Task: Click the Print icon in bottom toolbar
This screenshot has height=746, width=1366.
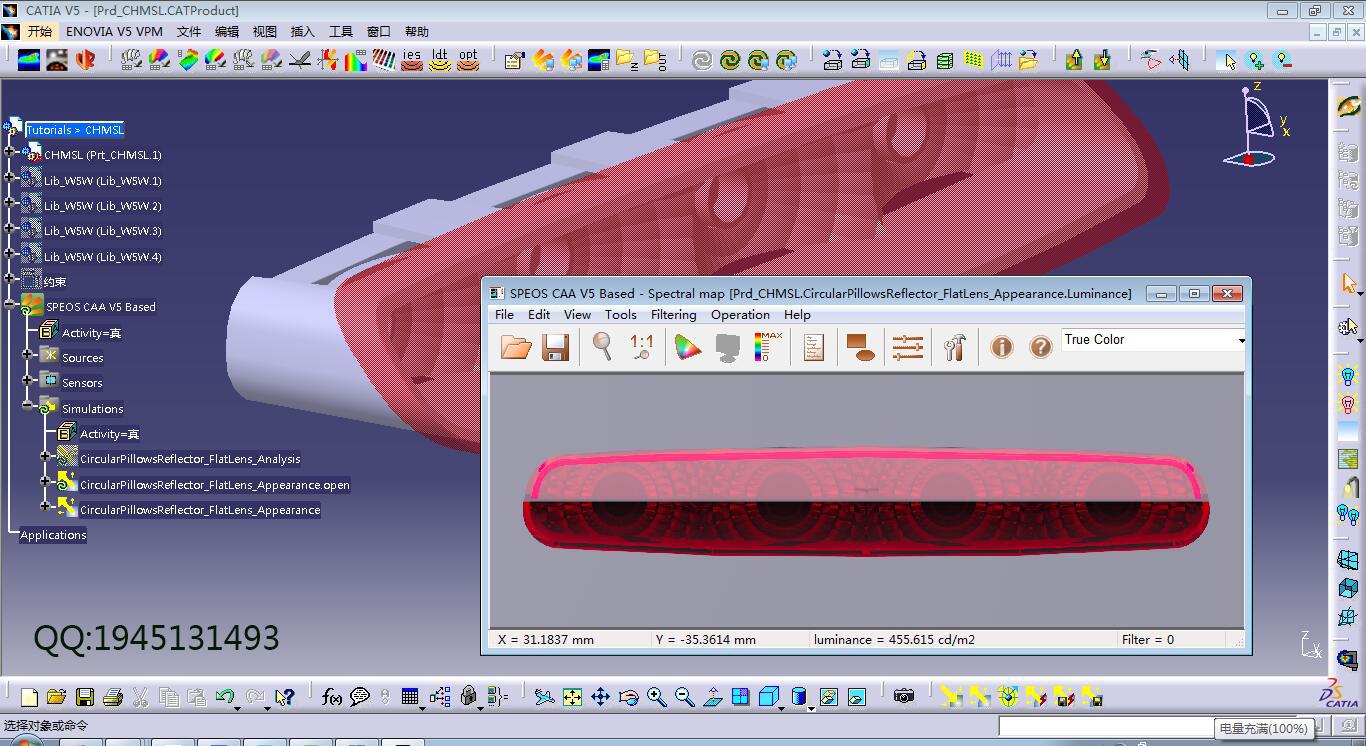Action: click(x=113, y=697)
